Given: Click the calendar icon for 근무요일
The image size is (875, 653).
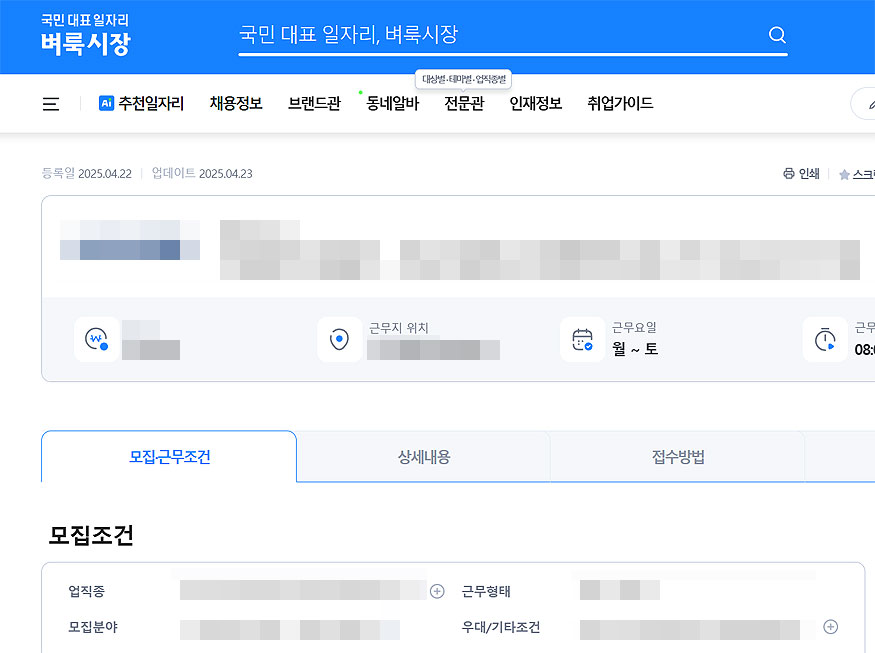Looking at the screenshot, I should (x=582, y=339).
